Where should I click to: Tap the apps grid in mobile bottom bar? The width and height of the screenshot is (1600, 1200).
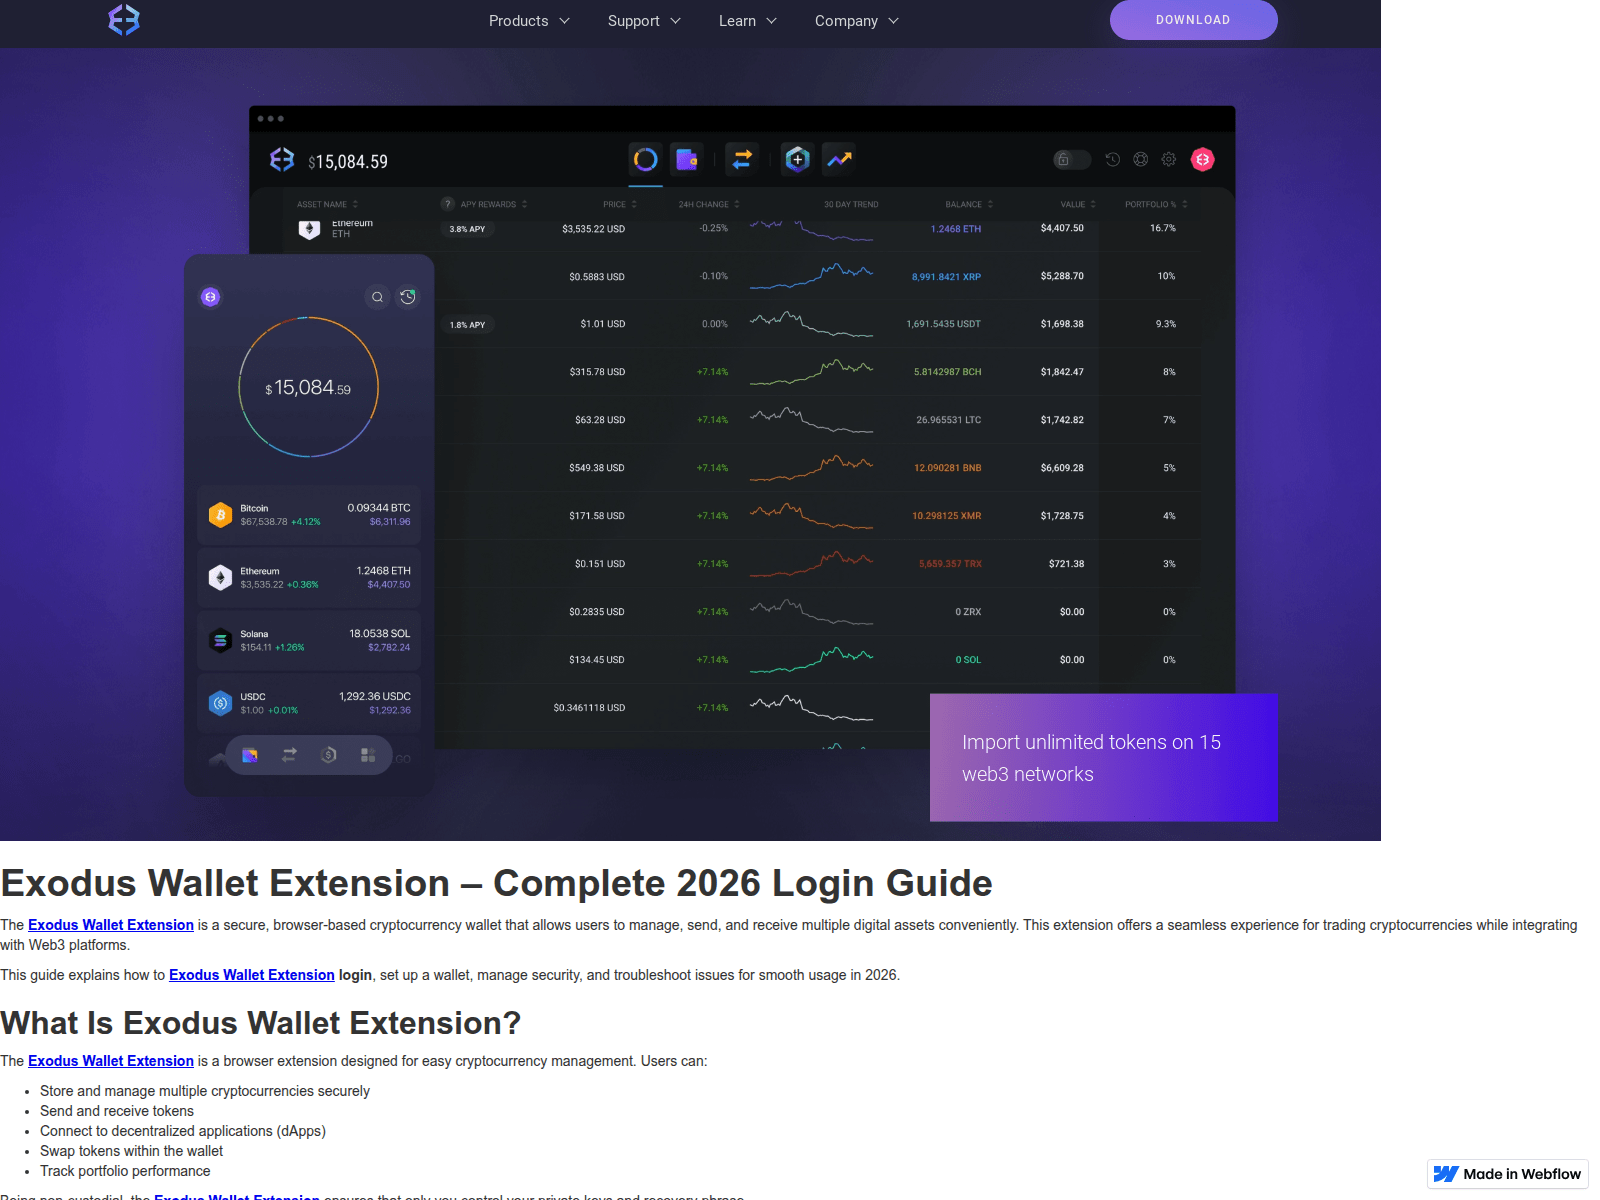coord(368,755)
